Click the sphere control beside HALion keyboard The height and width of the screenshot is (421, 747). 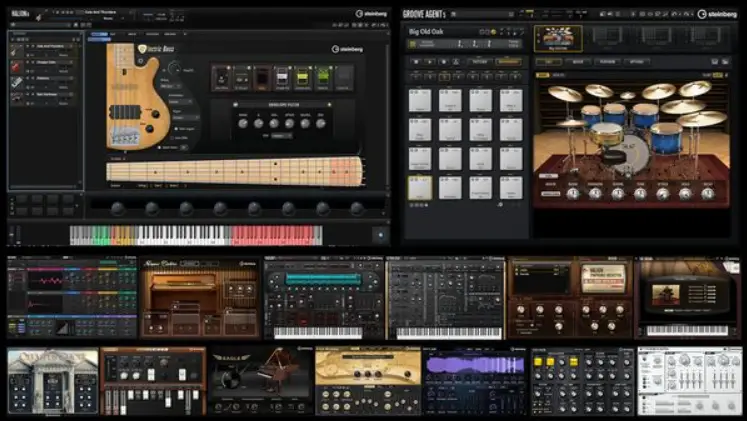(380, 235)
